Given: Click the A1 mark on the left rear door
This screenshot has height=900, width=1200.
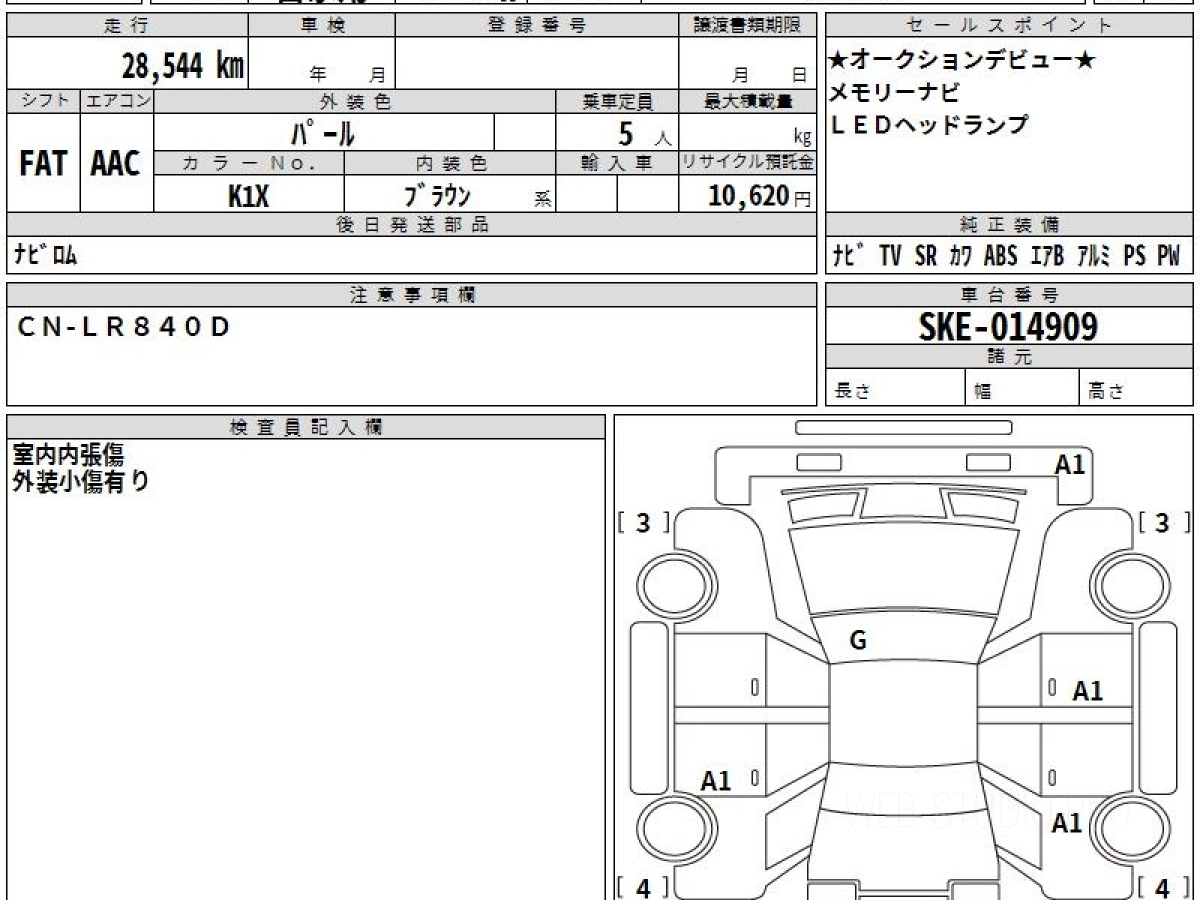Looking at the screenshot, I should [716, 781].
